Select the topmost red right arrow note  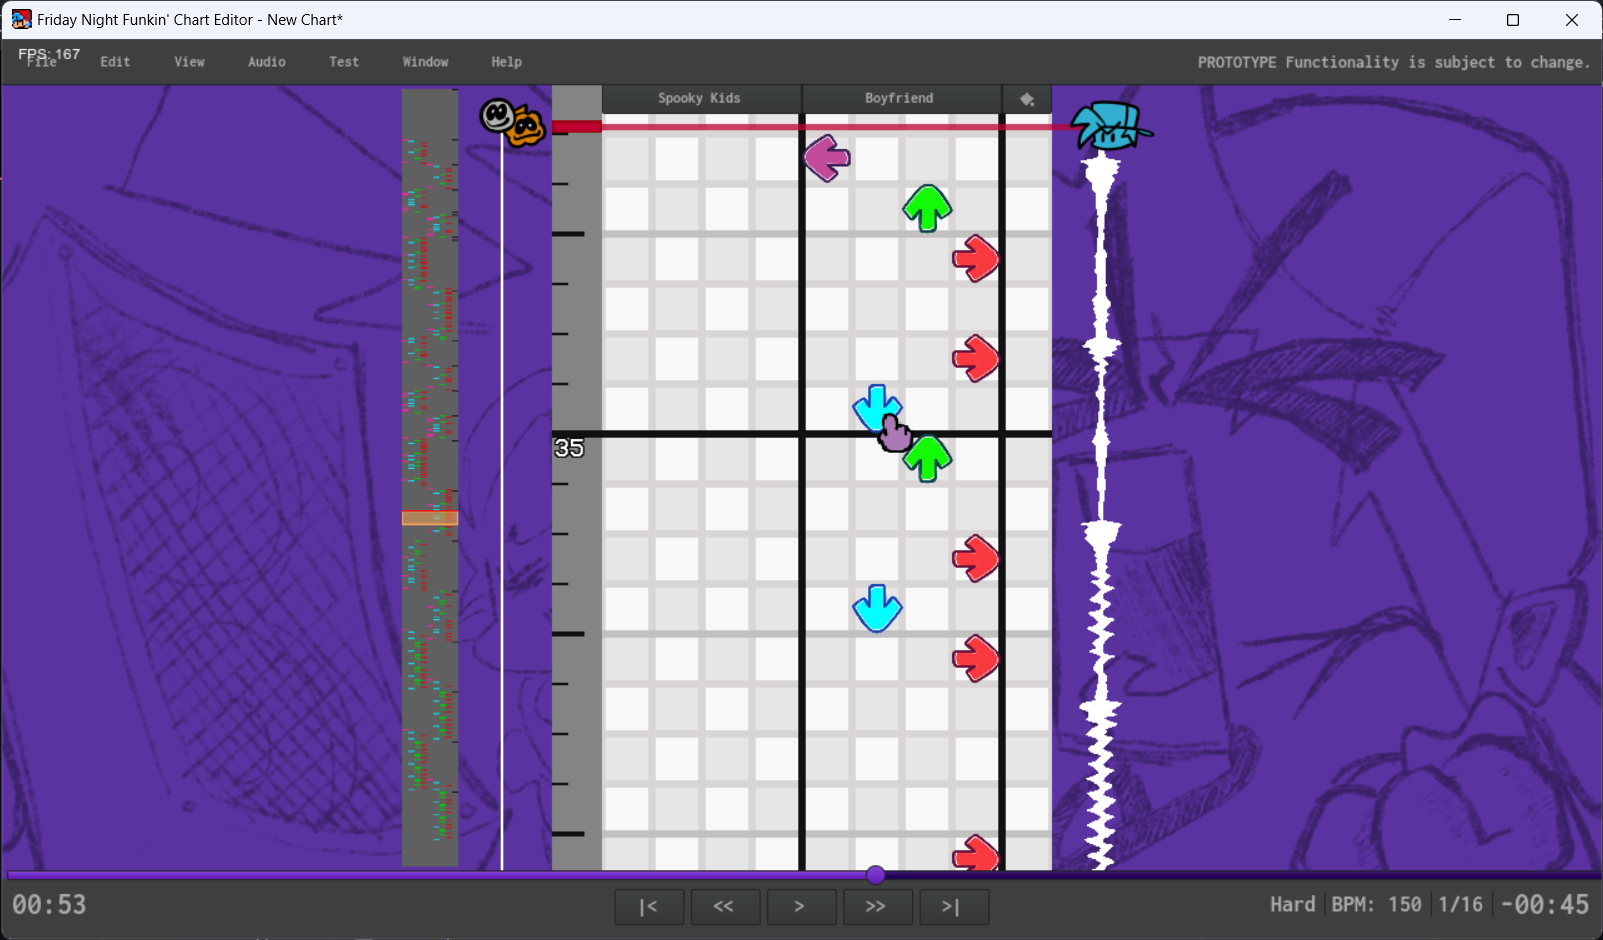976,258
